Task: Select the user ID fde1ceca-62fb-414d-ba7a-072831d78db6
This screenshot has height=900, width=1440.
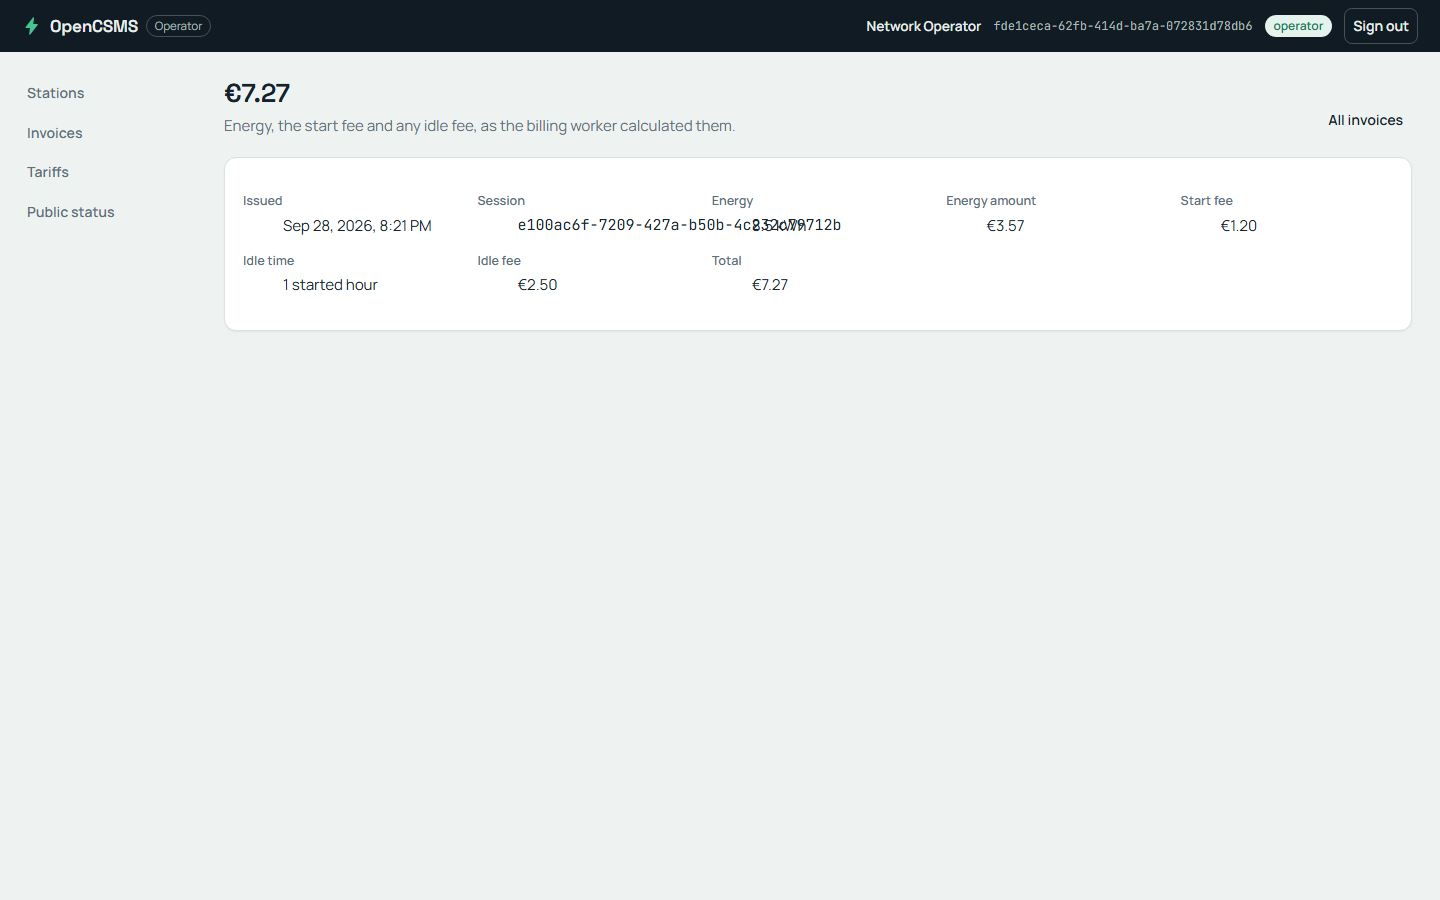Action: coord(1123,26)
